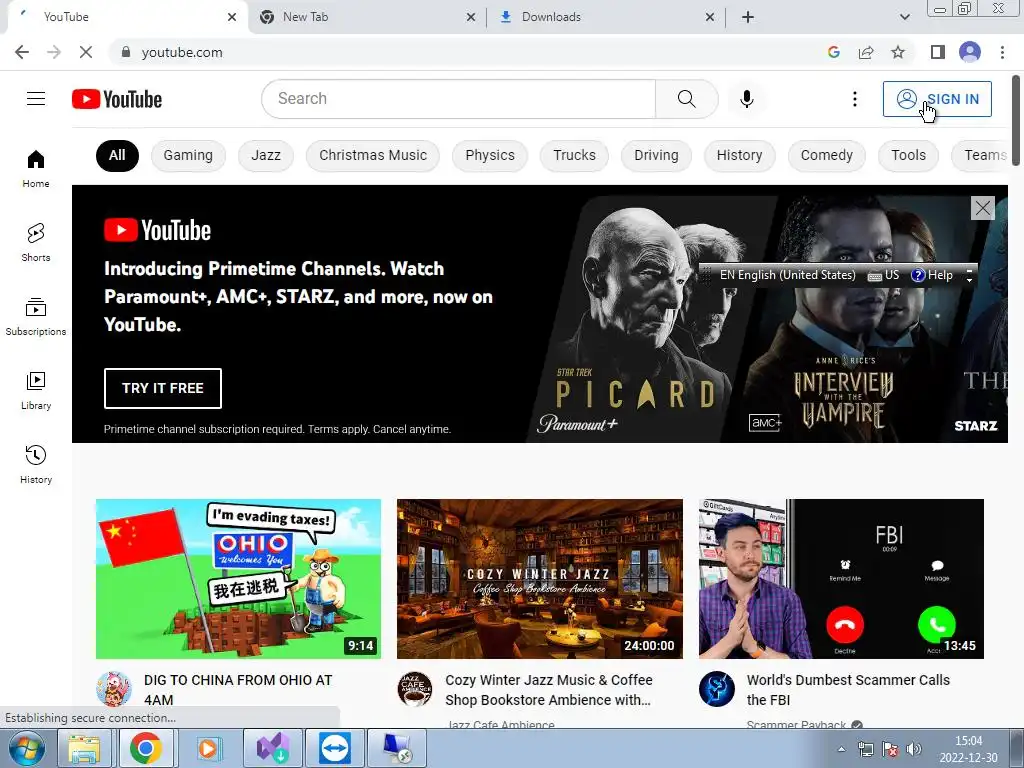Select the Gaming filter chip

(x=188, y=155)
